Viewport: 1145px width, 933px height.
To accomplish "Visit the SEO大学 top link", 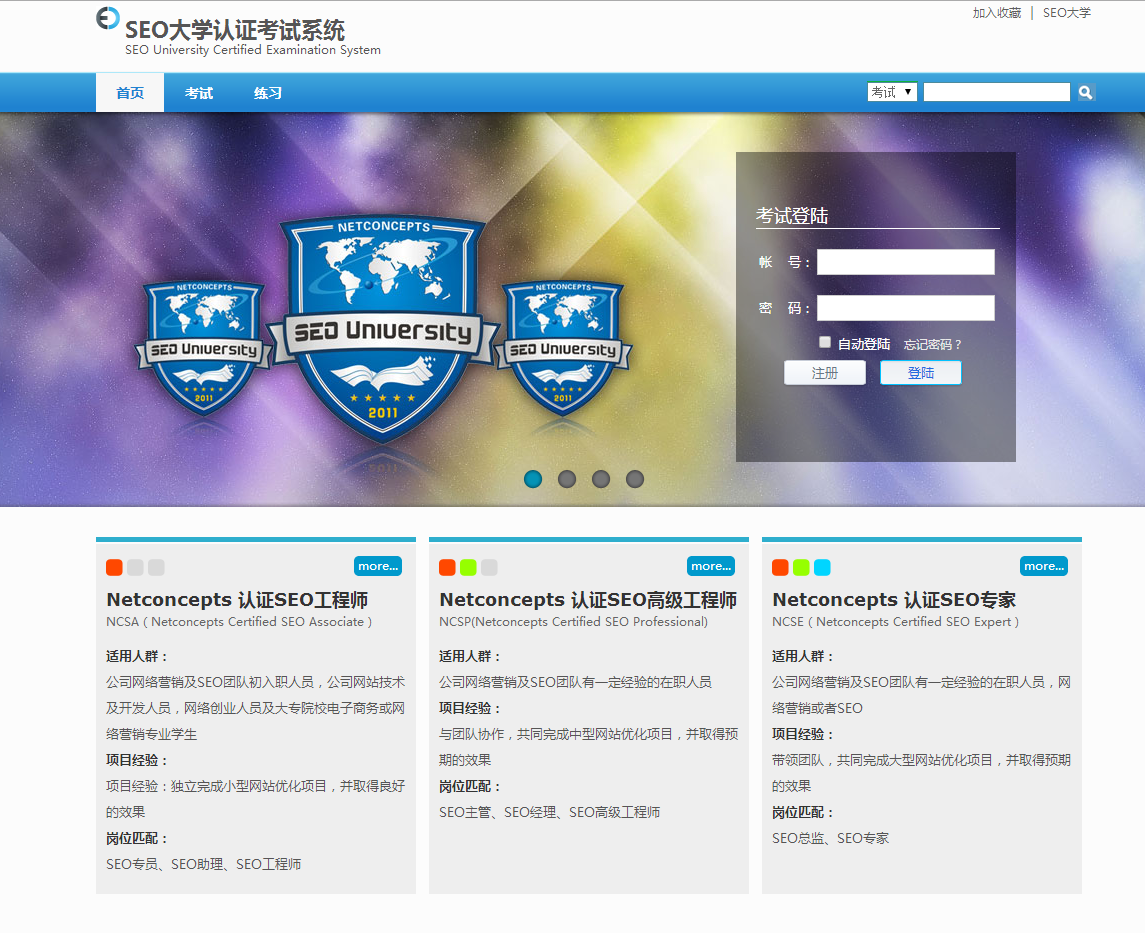I will [1067, 13].
